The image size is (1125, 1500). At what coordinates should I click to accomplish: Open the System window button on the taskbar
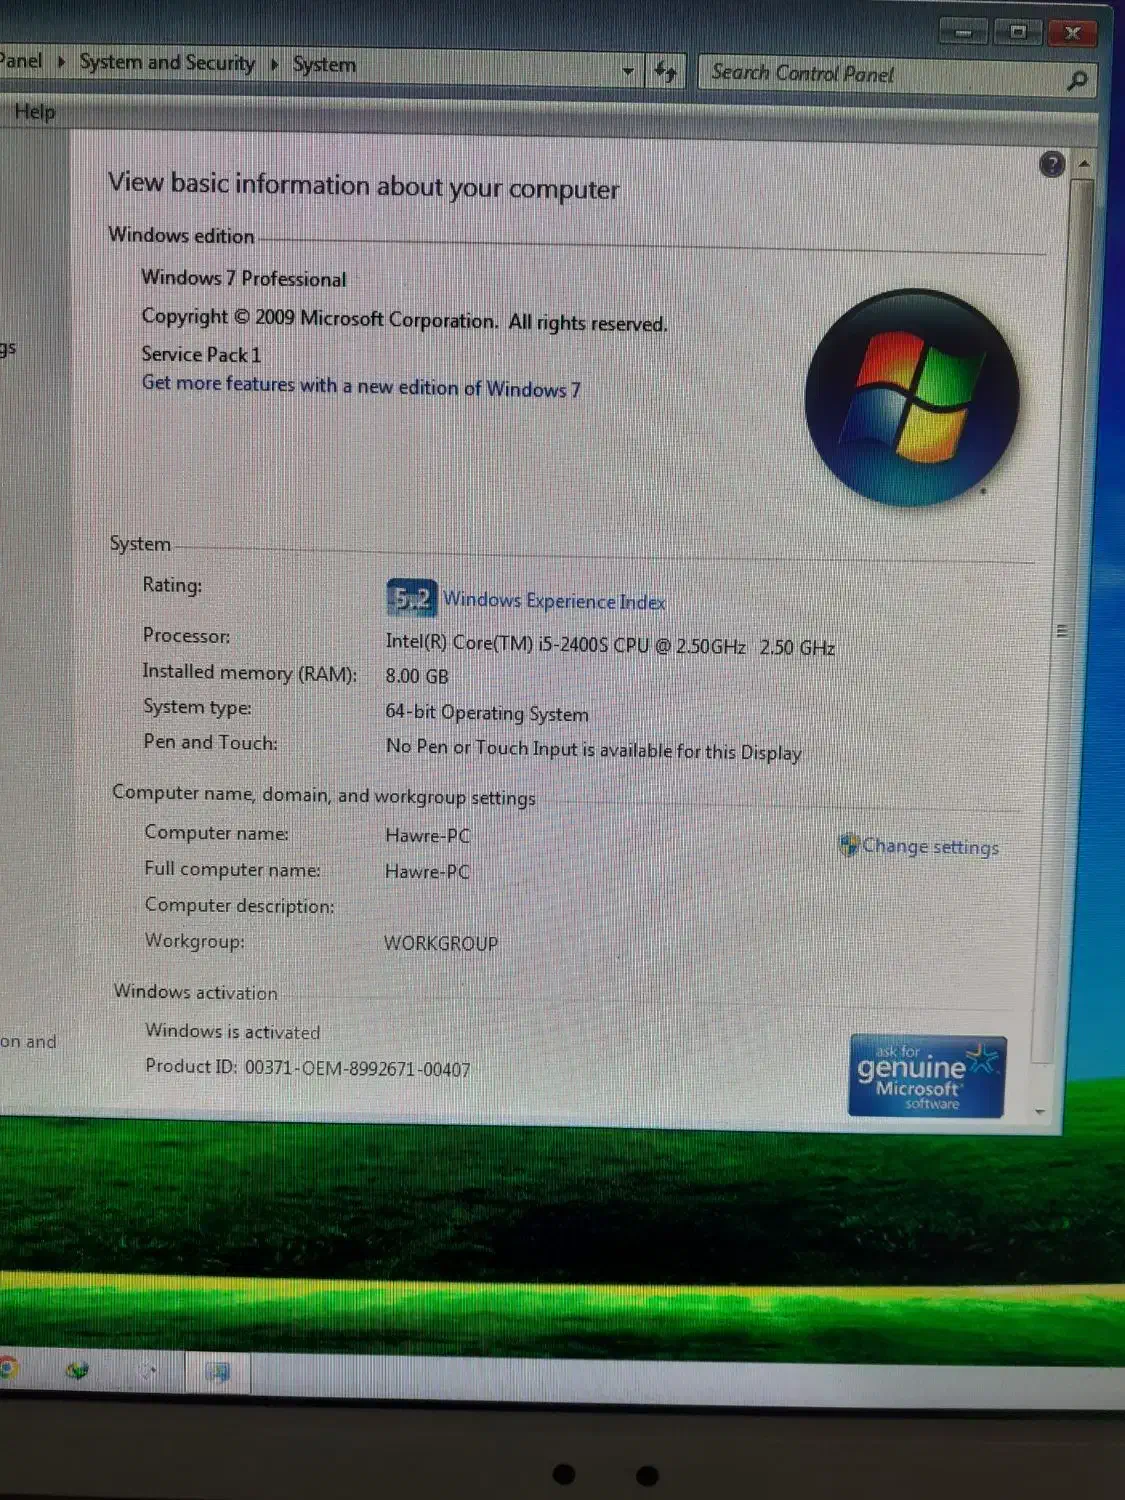pyautogui.click(x=217, y=1372)
